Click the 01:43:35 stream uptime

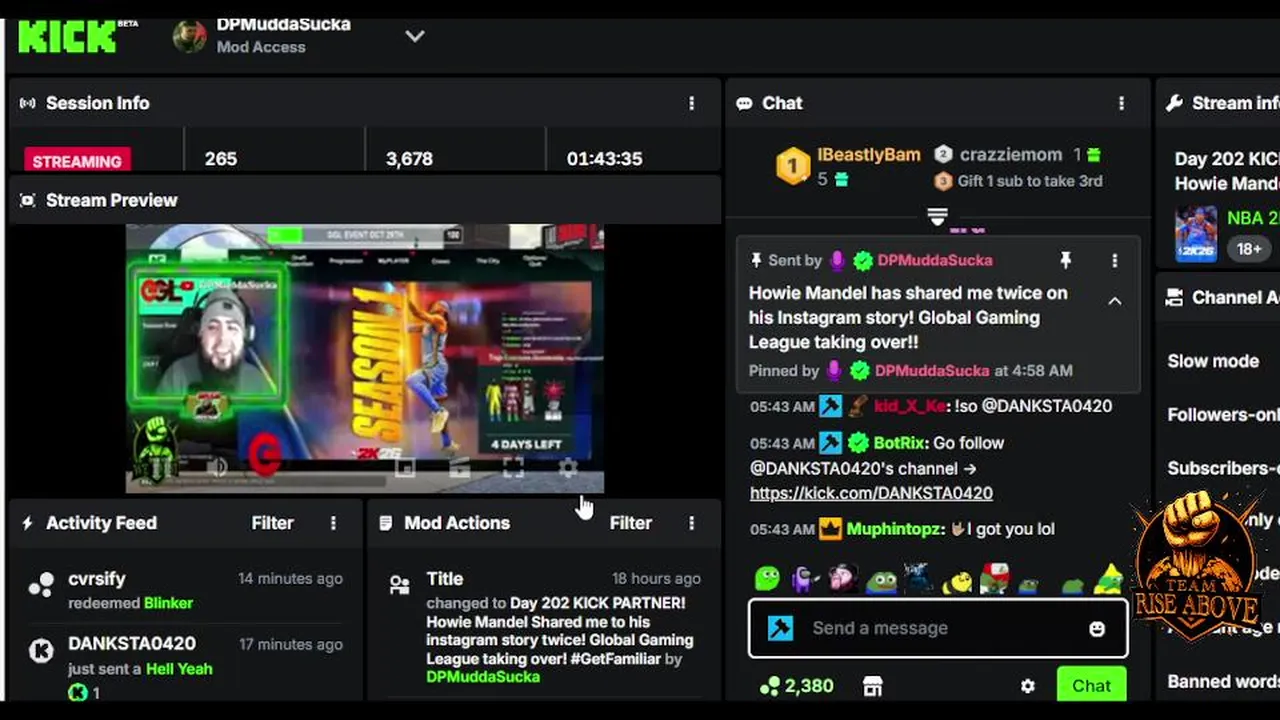(604, 159)
